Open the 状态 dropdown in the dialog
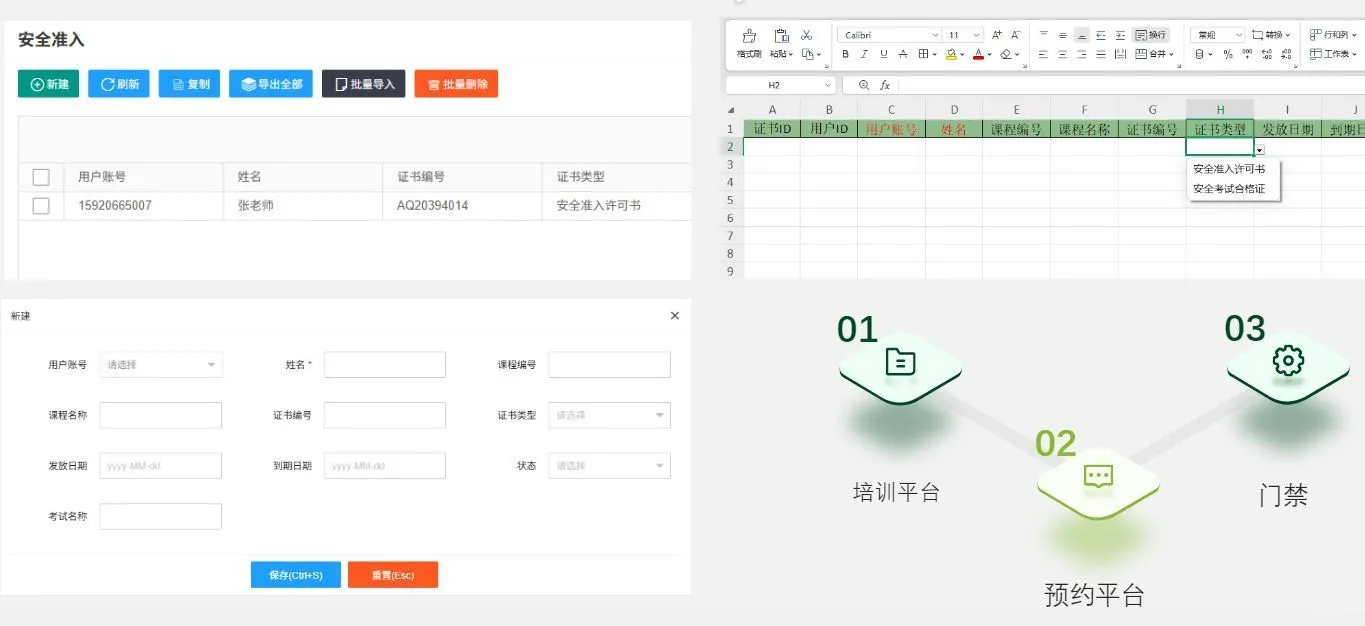 tap(608, 464)
